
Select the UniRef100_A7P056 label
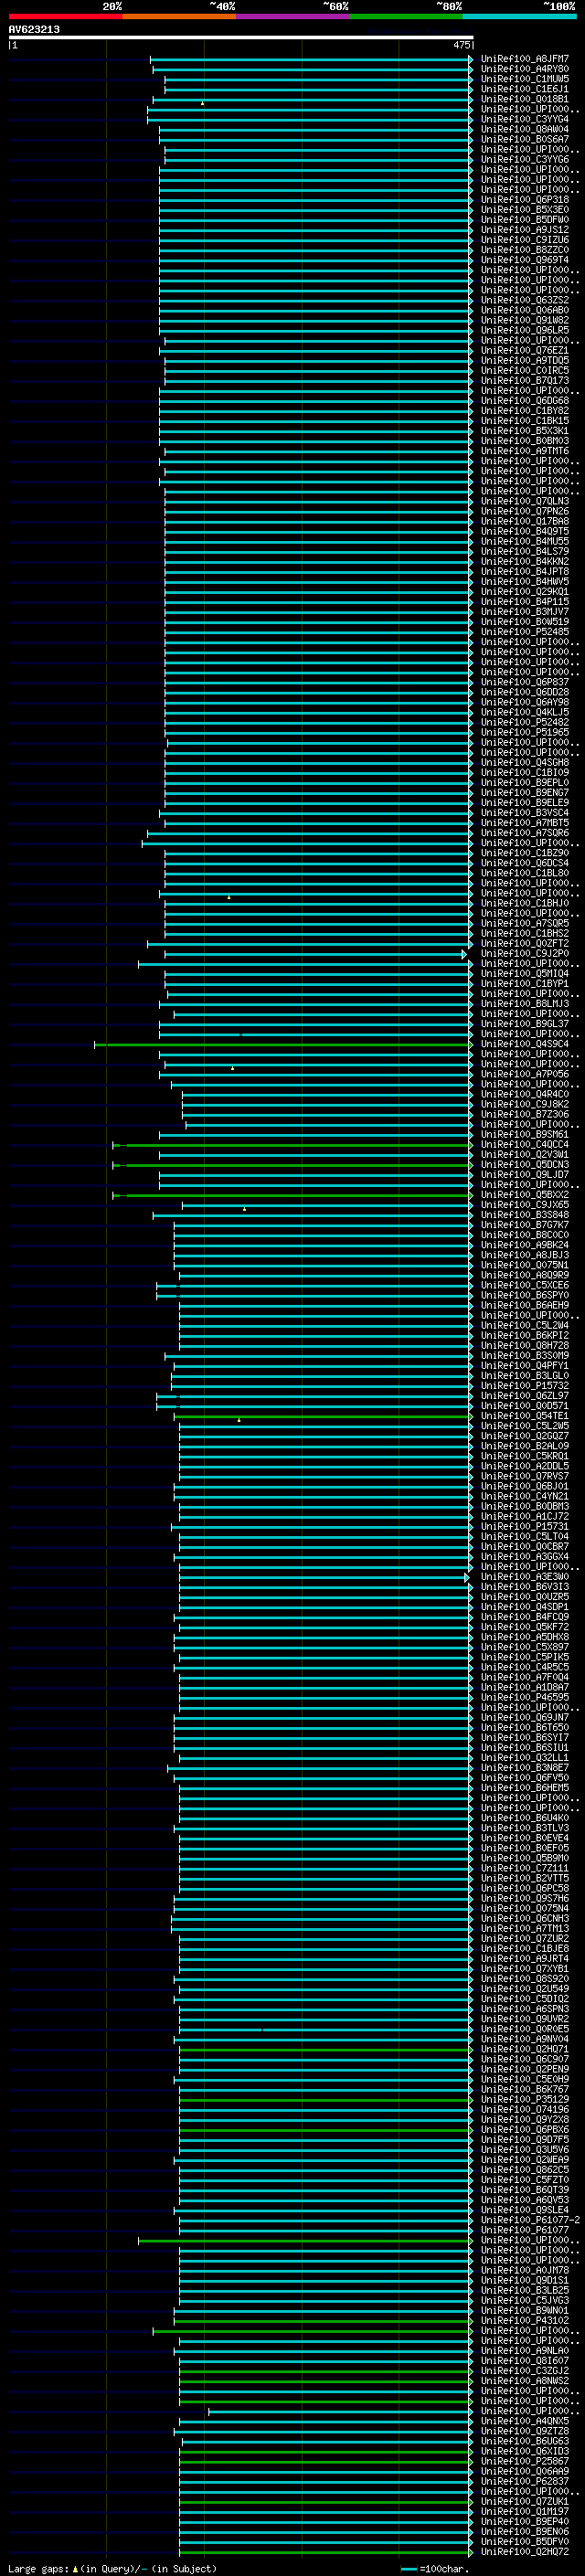(525, 1074)
